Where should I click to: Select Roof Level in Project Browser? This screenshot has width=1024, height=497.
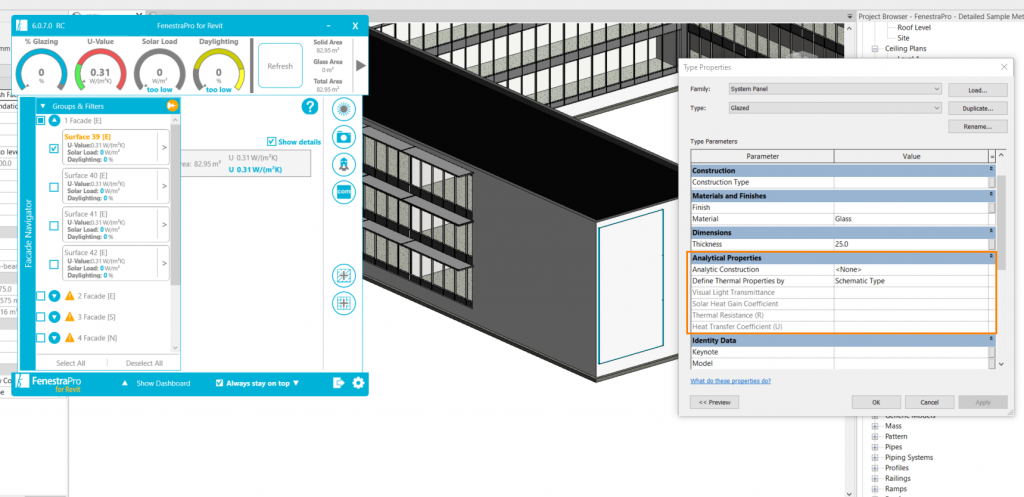point(914,27)
